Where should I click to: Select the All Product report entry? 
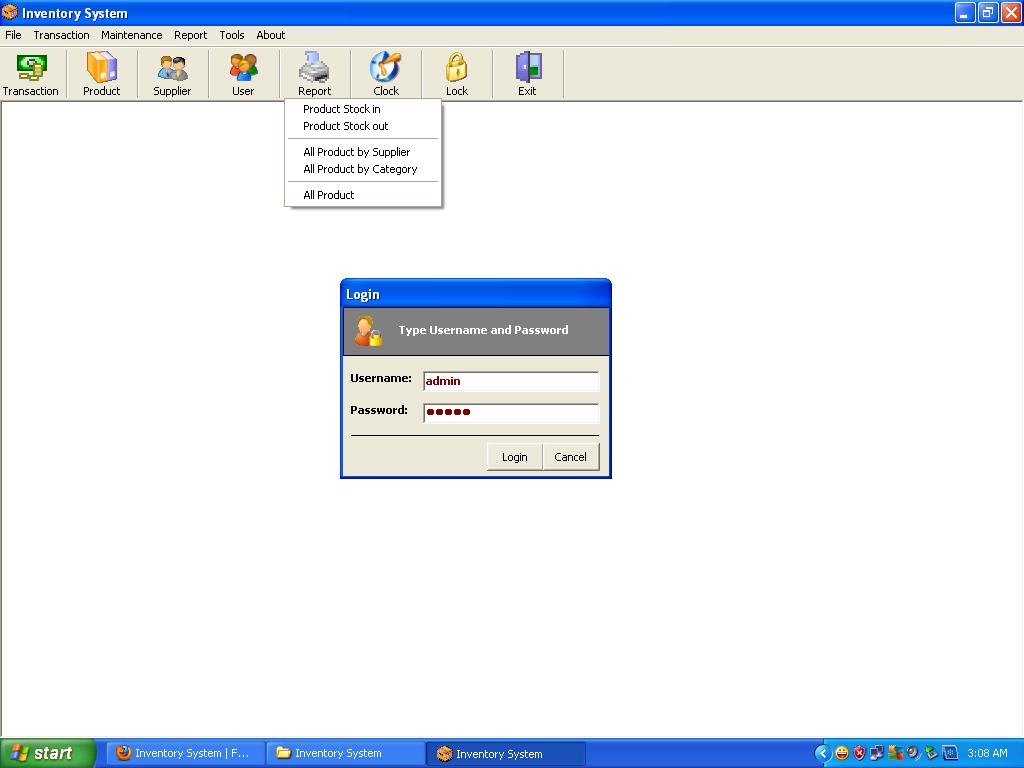(x=329, y=195)
